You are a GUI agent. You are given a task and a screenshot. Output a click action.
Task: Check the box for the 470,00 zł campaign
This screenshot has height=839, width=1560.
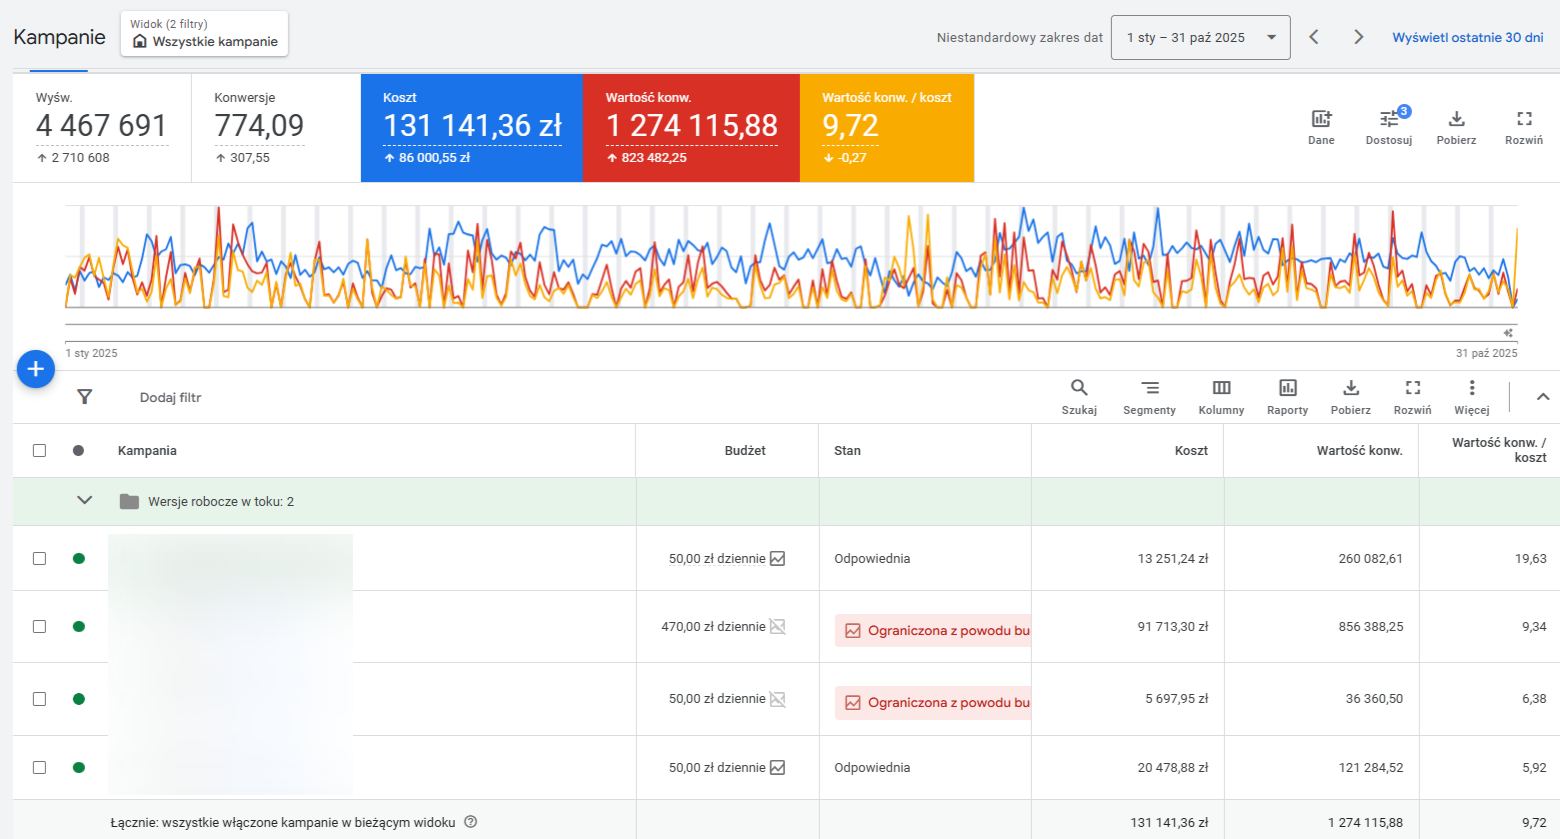tap(39, 626)
